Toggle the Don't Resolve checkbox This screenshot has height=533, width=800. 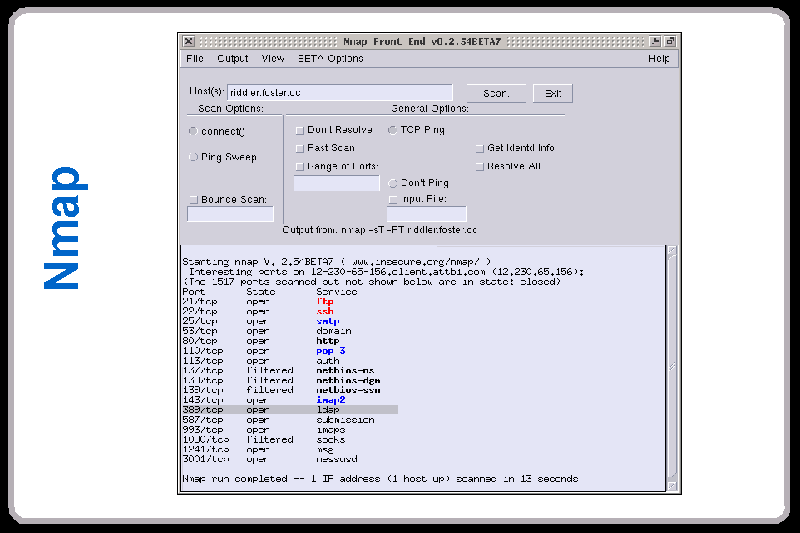(x=299, y=131)
